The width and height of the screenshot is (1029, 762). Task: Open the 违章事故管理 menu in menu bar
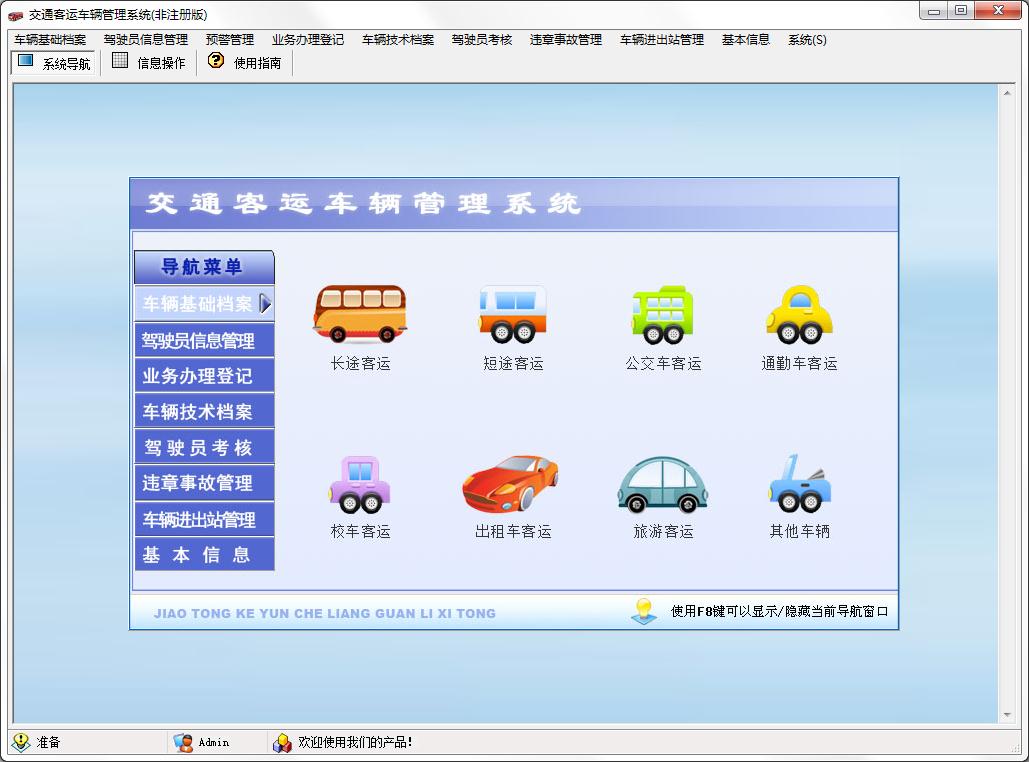coord(566,40)
